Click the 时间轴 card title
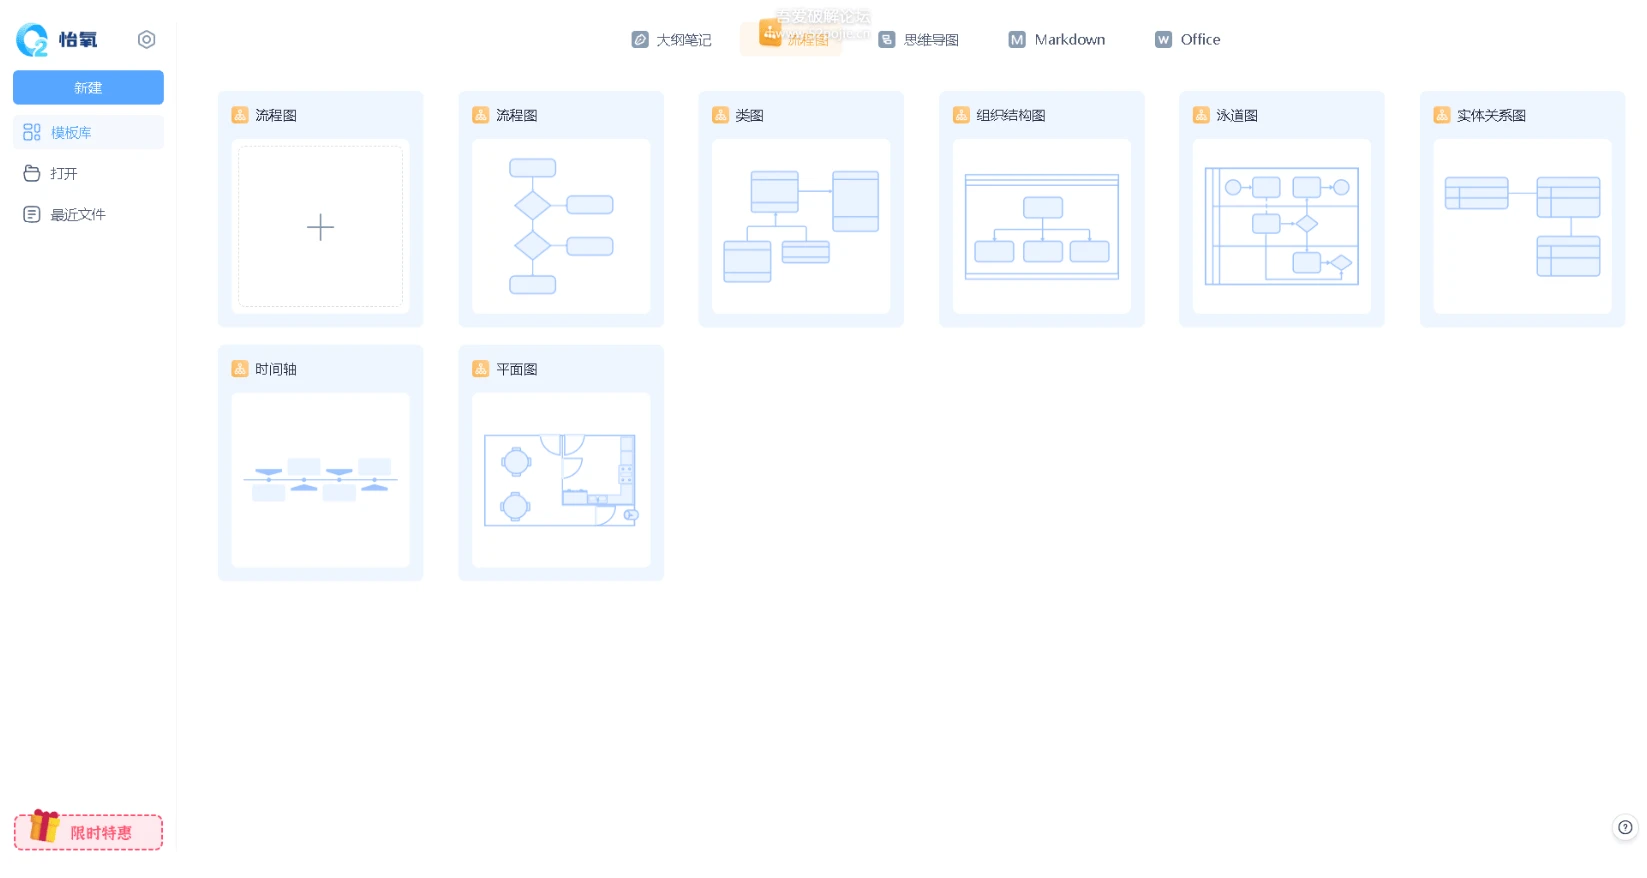 276,369
